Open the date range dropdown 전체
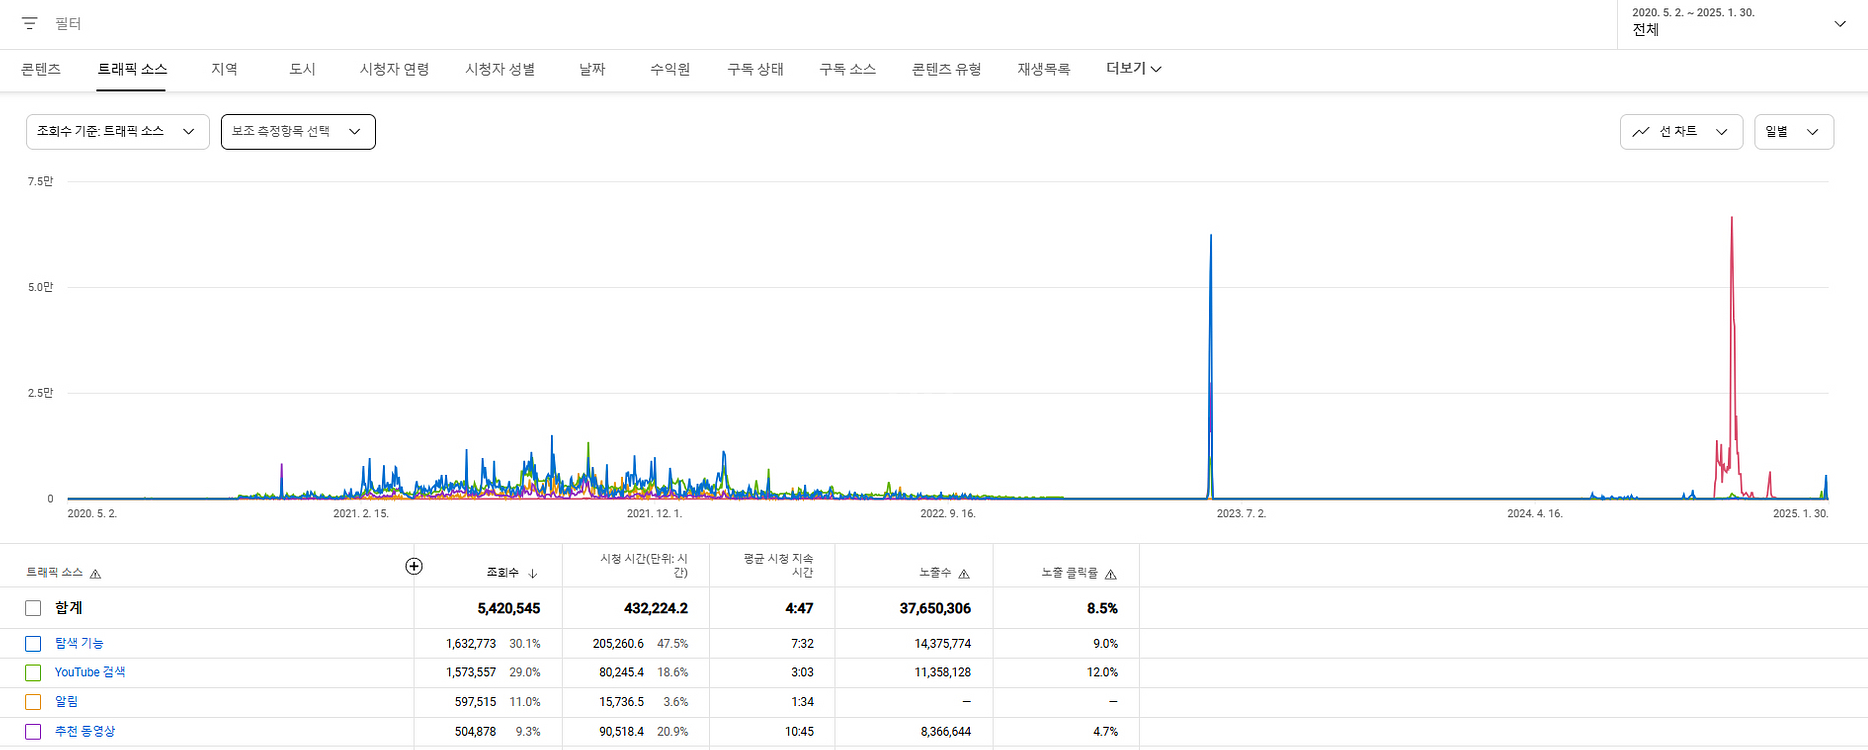 click(1742, 24)
